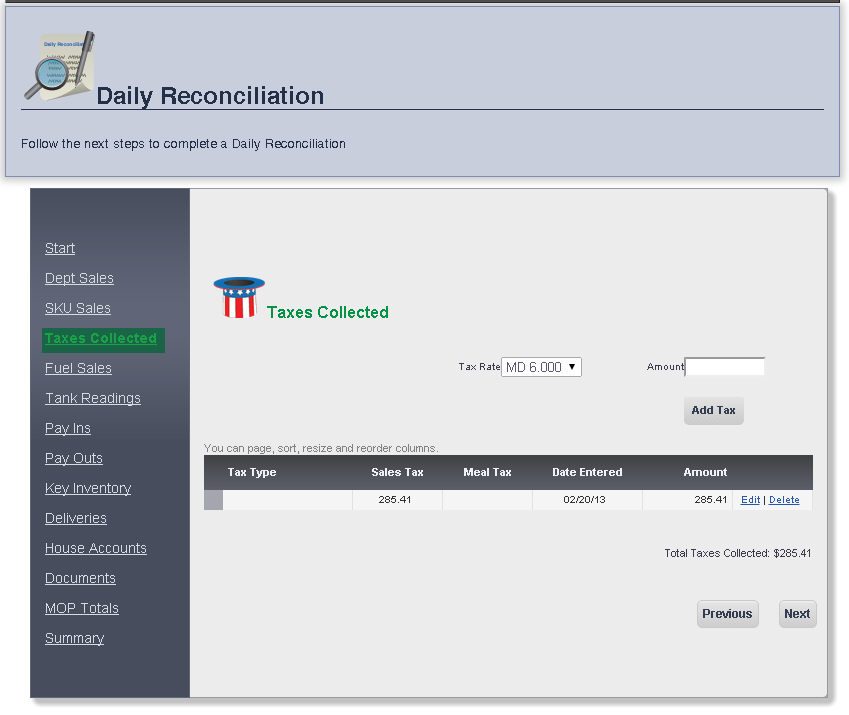
Task: Click the Uncle Sam hat taxes icon
Action: 239,297
